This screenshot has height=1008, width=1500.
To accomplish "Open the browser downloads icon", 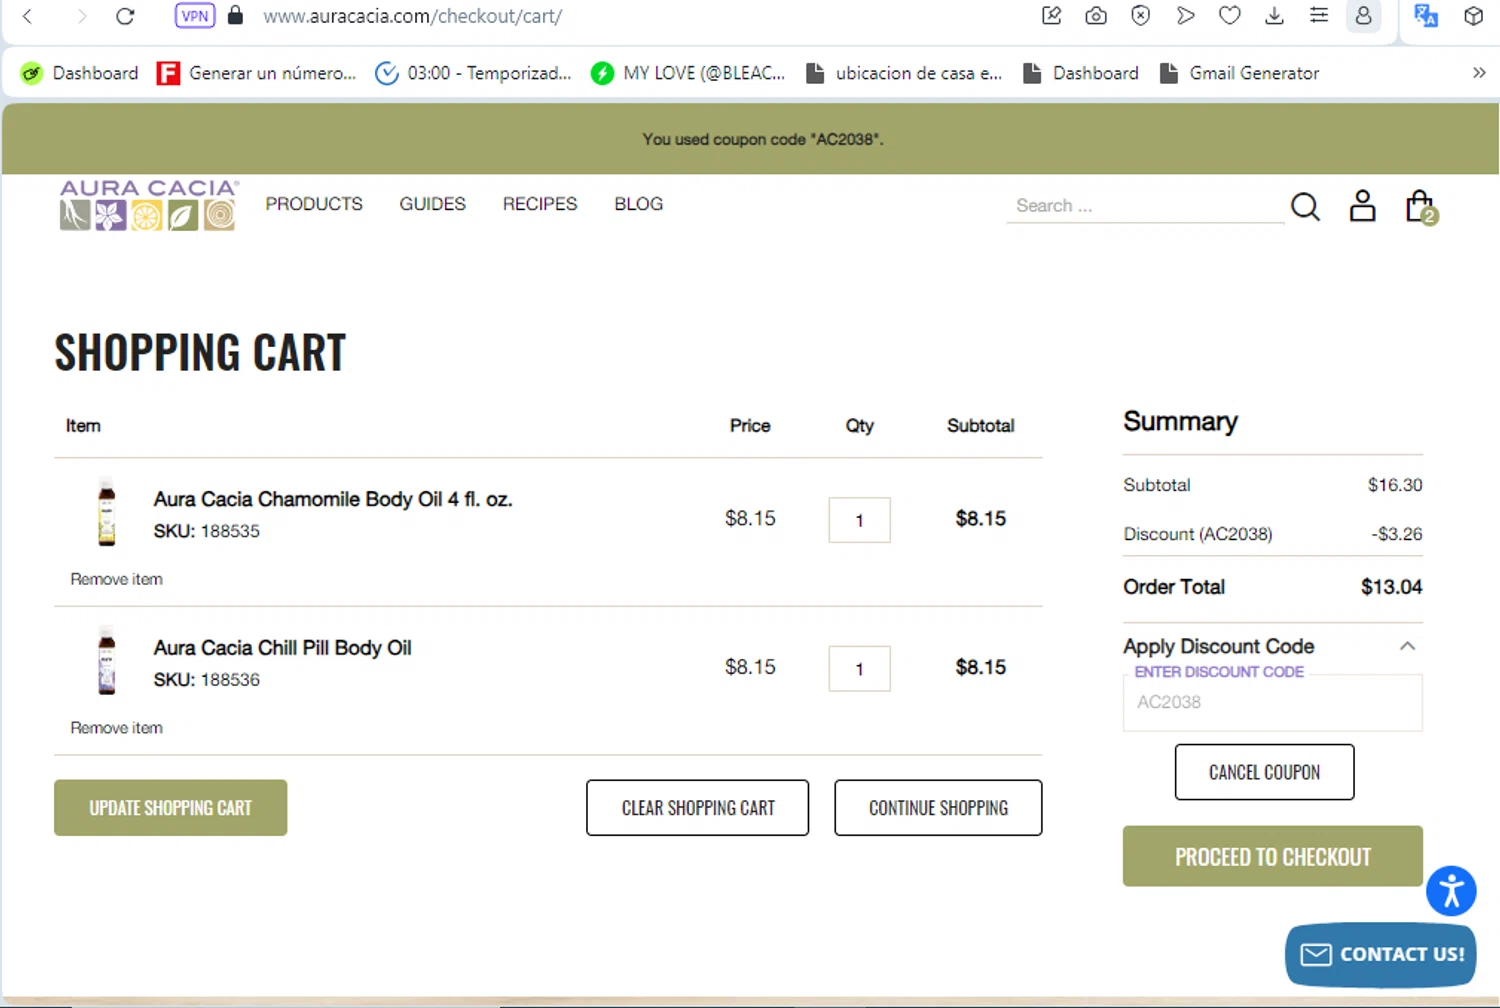I will 1274,15.
